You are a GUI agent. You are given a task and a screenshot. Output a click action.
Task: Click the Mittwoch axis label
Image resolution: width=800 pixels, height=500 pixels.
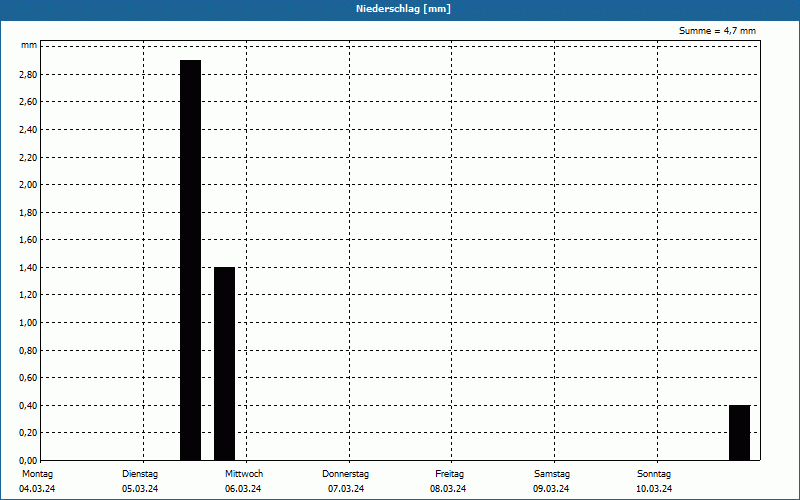coord(244,474)
